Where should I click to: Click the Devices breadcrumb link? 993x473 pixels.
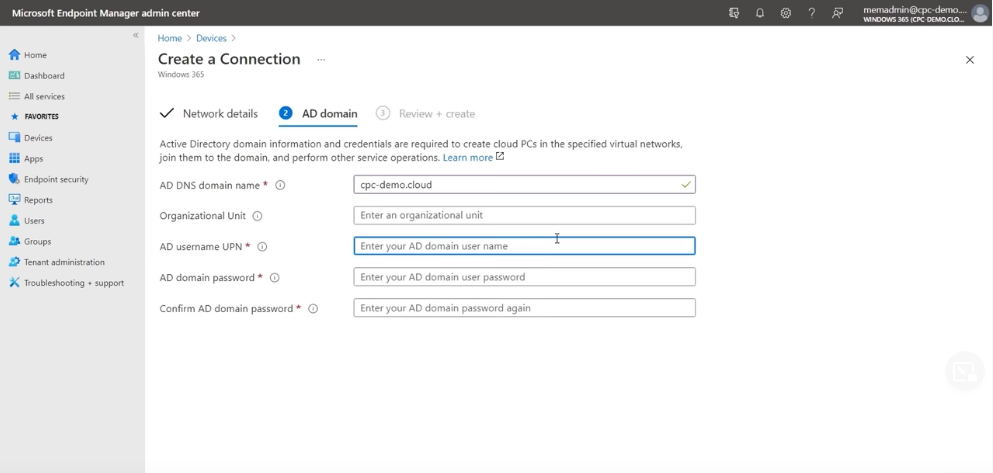[x=211, y=38]
